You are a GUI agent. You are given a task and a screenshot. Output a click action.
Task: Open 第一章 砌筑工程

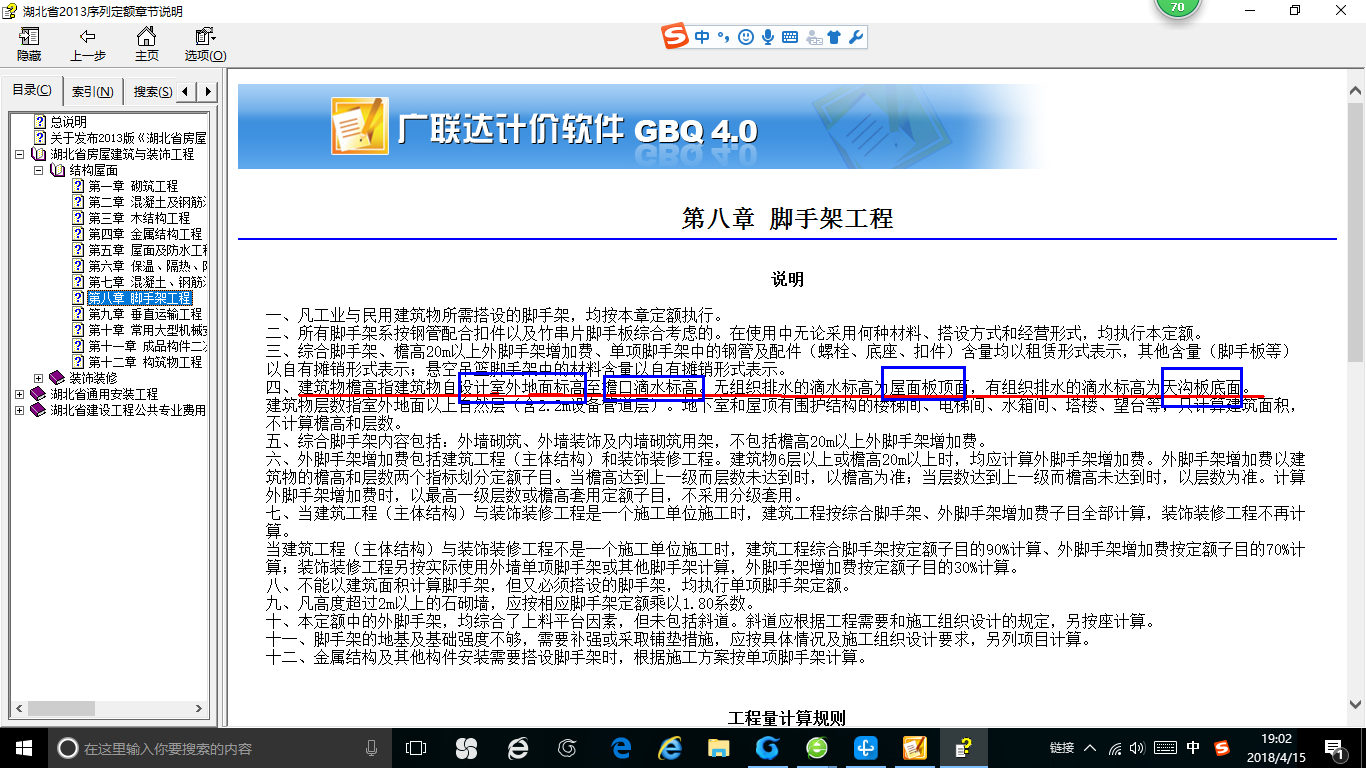pos(133,186)
